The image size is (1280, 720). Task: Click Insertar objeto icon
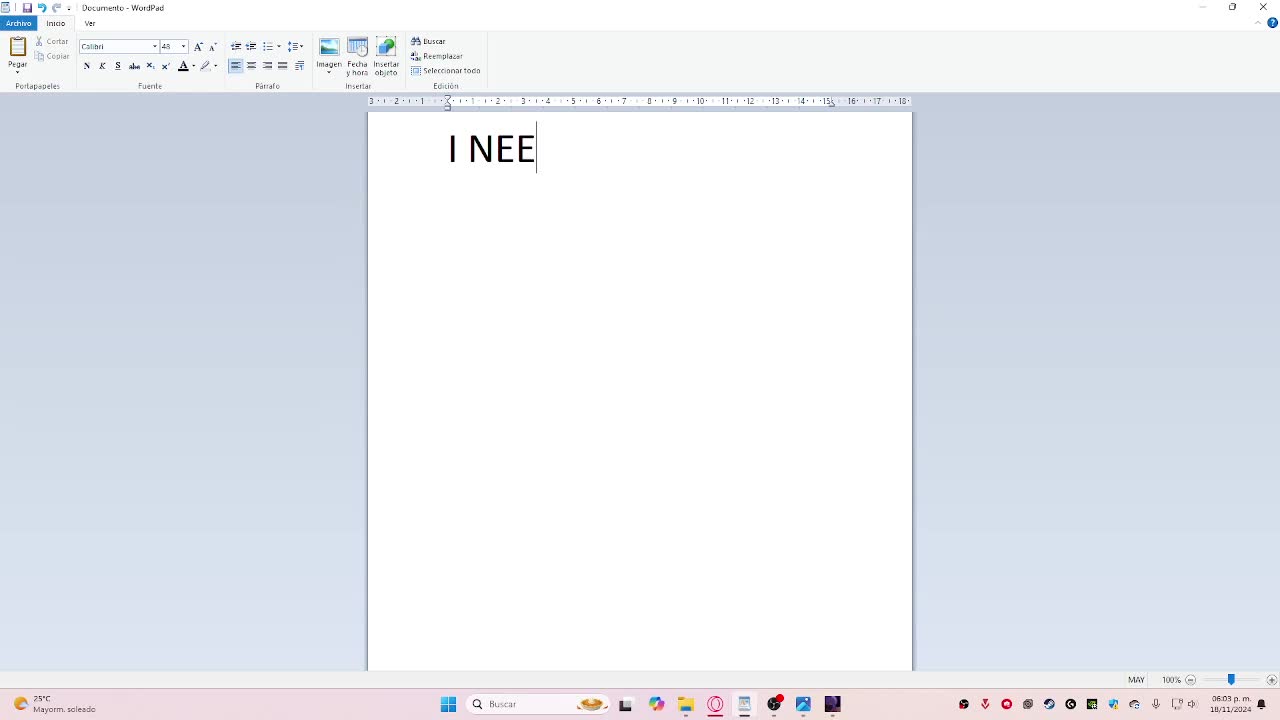tap(386, 48)
